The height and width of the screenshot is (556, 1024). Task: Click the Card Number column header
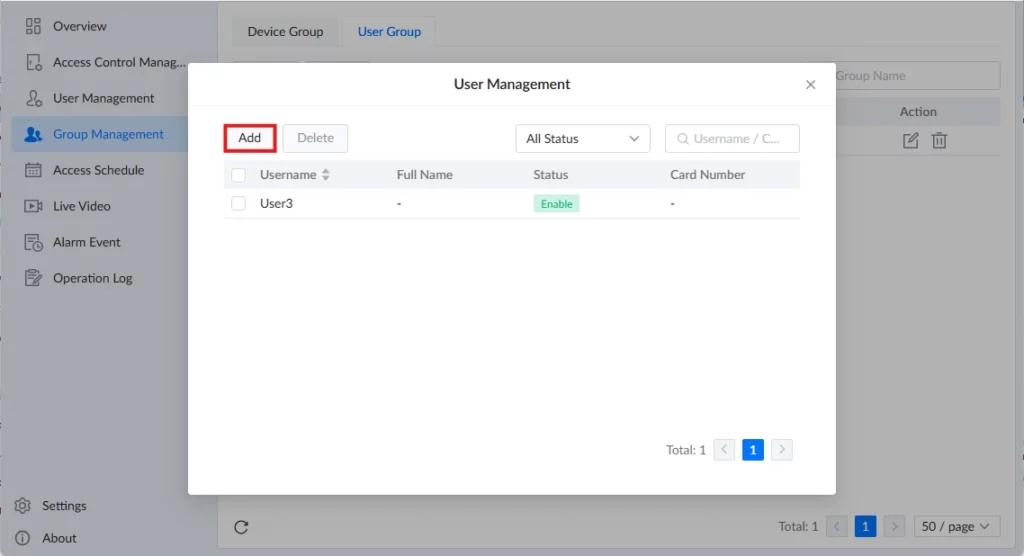[707, 174]
